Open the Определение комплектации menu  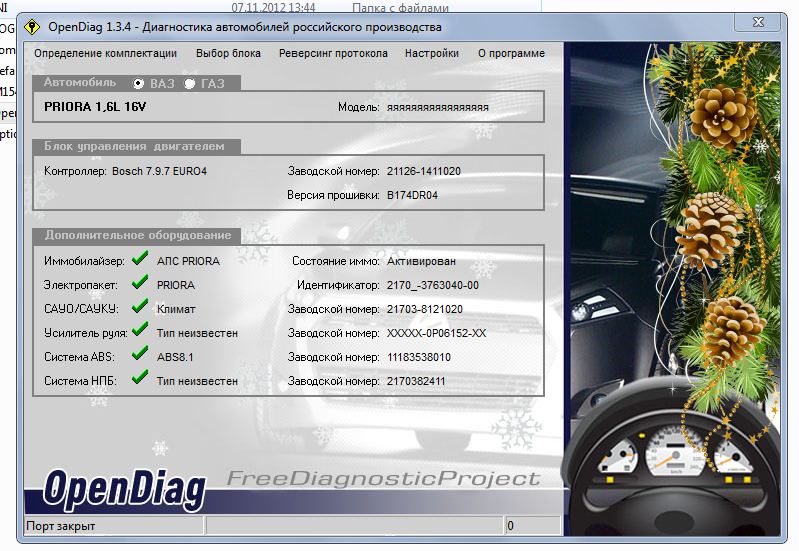(105, 54)
